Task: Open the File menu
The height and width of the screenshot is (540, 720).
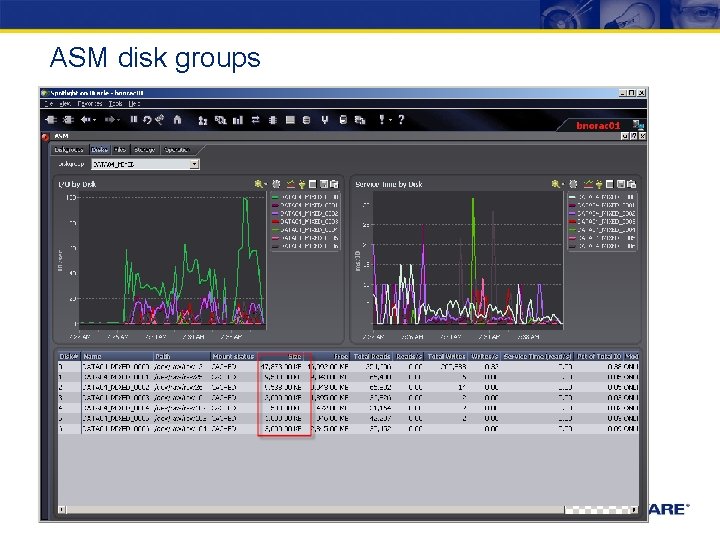Action: tap(48, 104)
